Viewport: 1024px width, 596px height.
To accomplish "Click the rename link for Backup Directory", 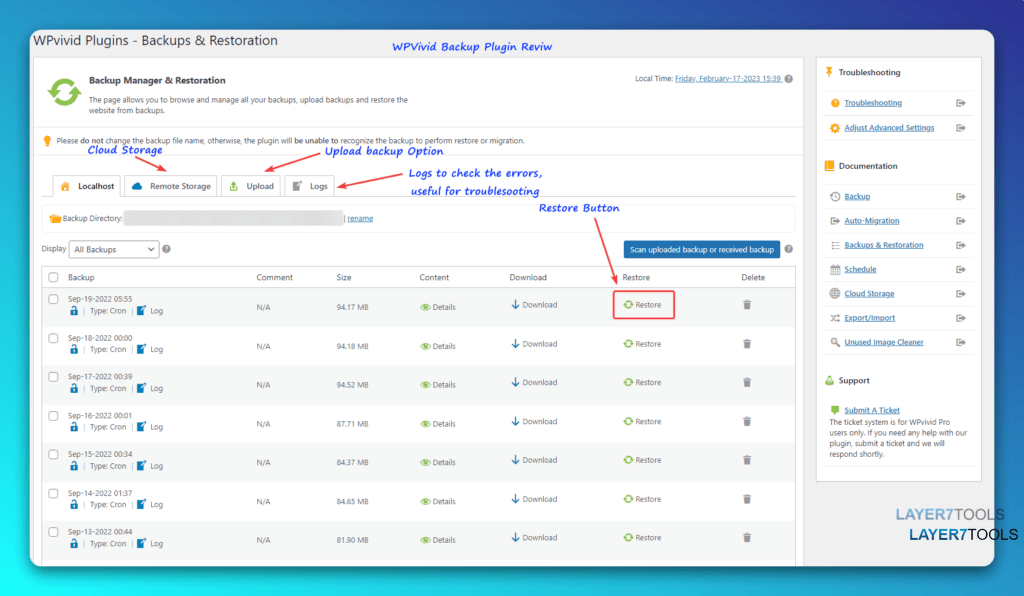I will coord(360,219).
